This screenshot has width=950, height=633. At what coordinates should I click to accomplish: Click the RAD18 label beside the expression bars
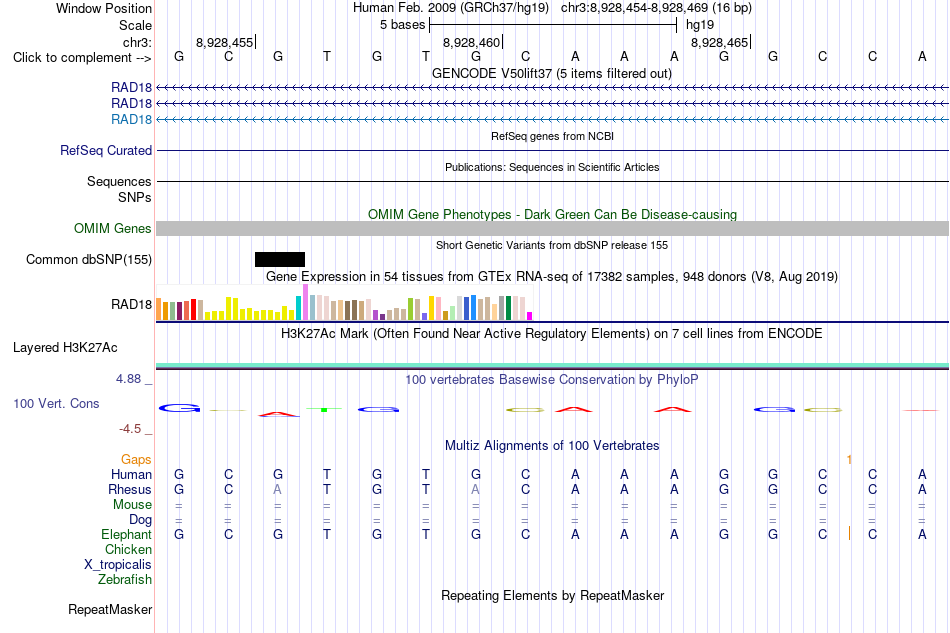(131, 304)
